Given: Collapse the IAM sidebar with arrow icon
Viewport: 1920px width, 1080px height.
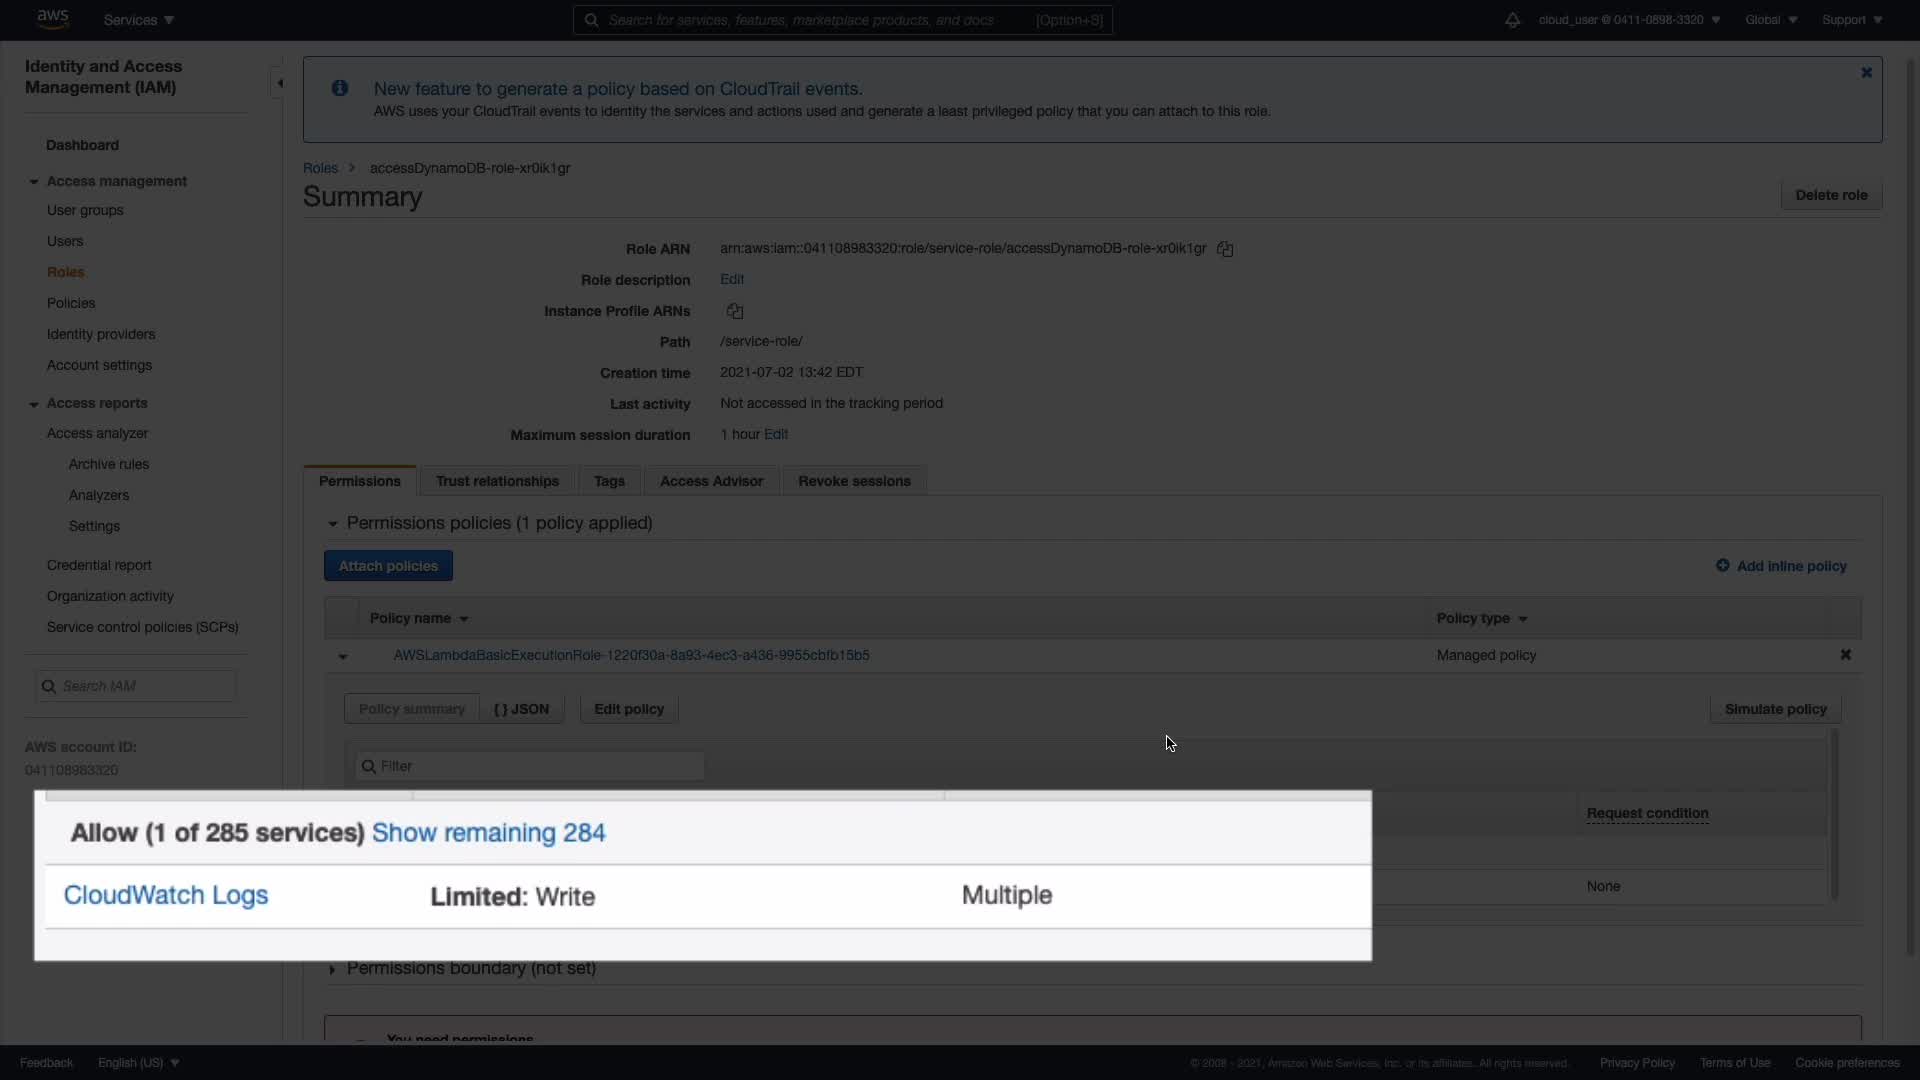Looking at the screenshot, I should (280, 83).
